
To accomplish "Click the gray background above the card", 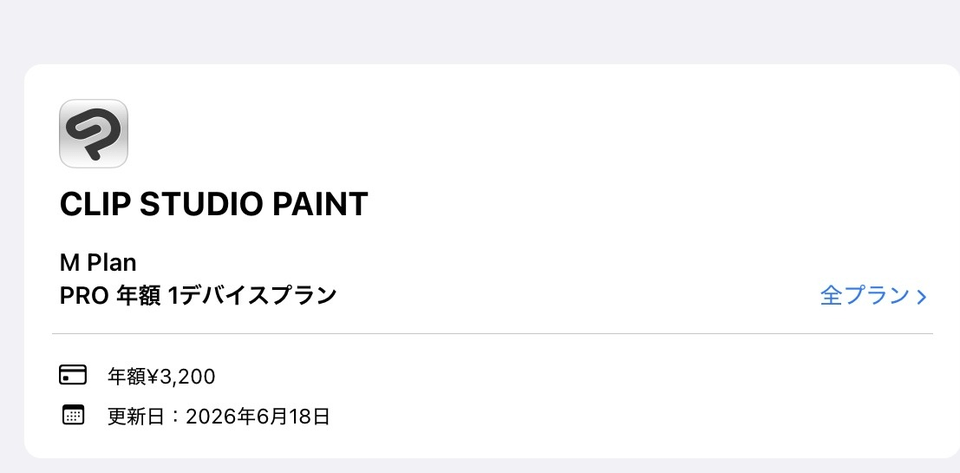I will coord(480,30).
